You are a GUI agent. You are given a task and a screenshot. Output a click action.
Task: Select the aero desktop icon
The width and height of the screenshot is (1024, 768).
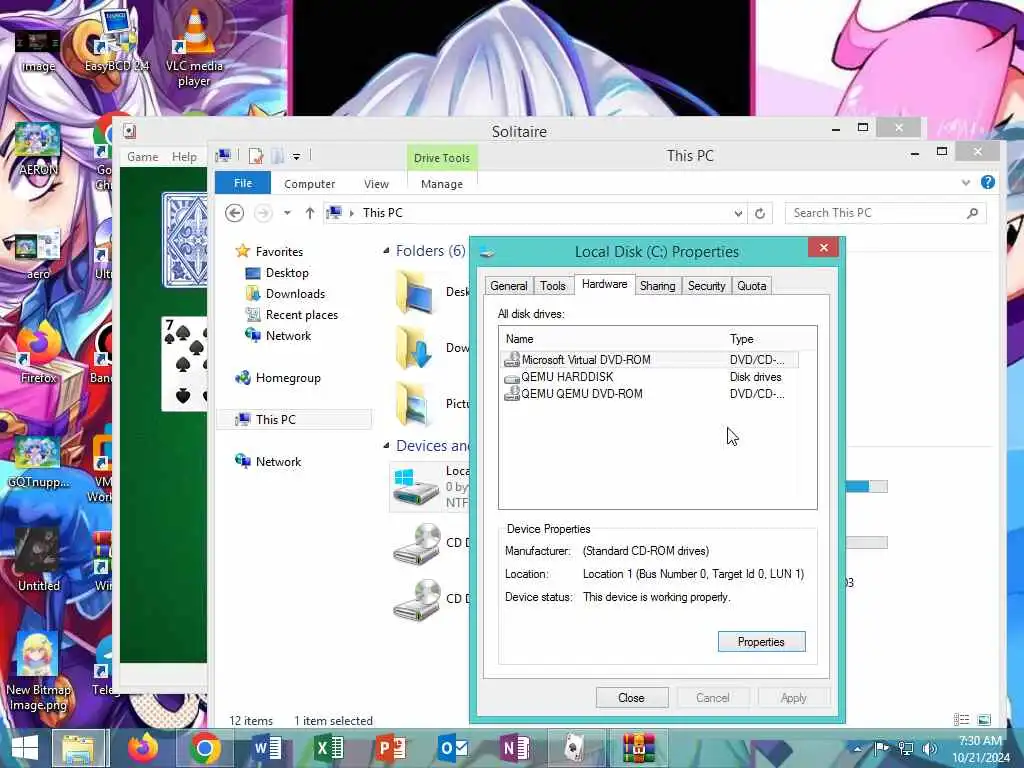tap(38, 255)
